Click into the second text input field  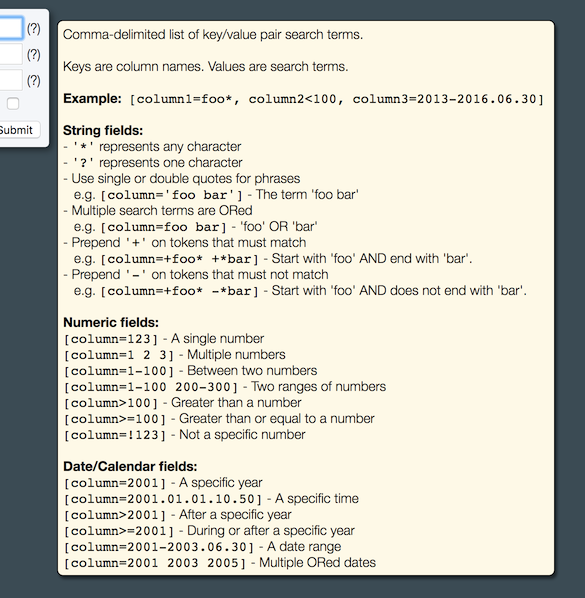point(11,54)
